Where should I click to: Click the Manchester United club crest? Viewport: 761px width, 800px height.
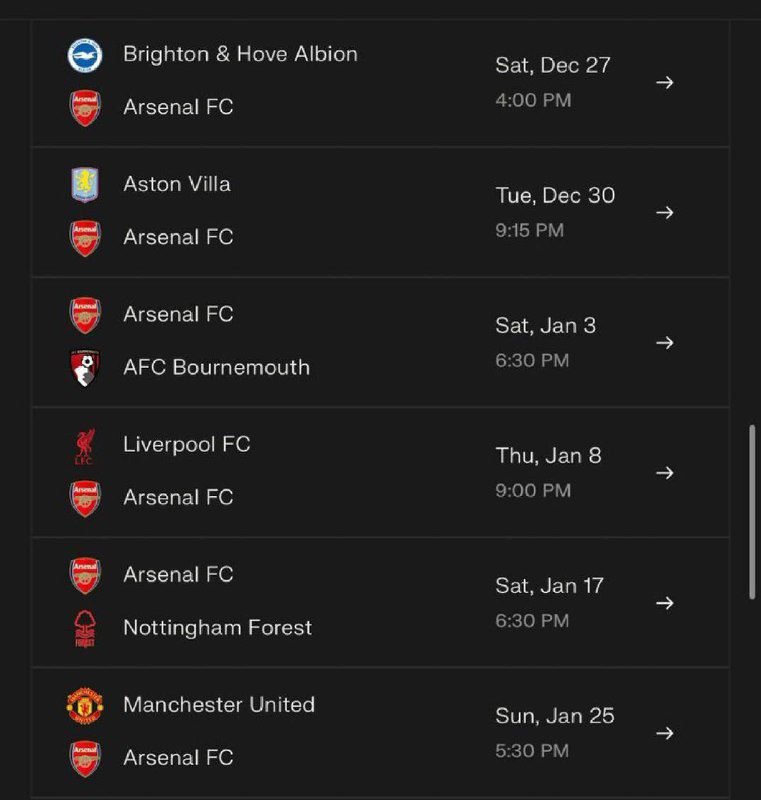tap(85, 705)
